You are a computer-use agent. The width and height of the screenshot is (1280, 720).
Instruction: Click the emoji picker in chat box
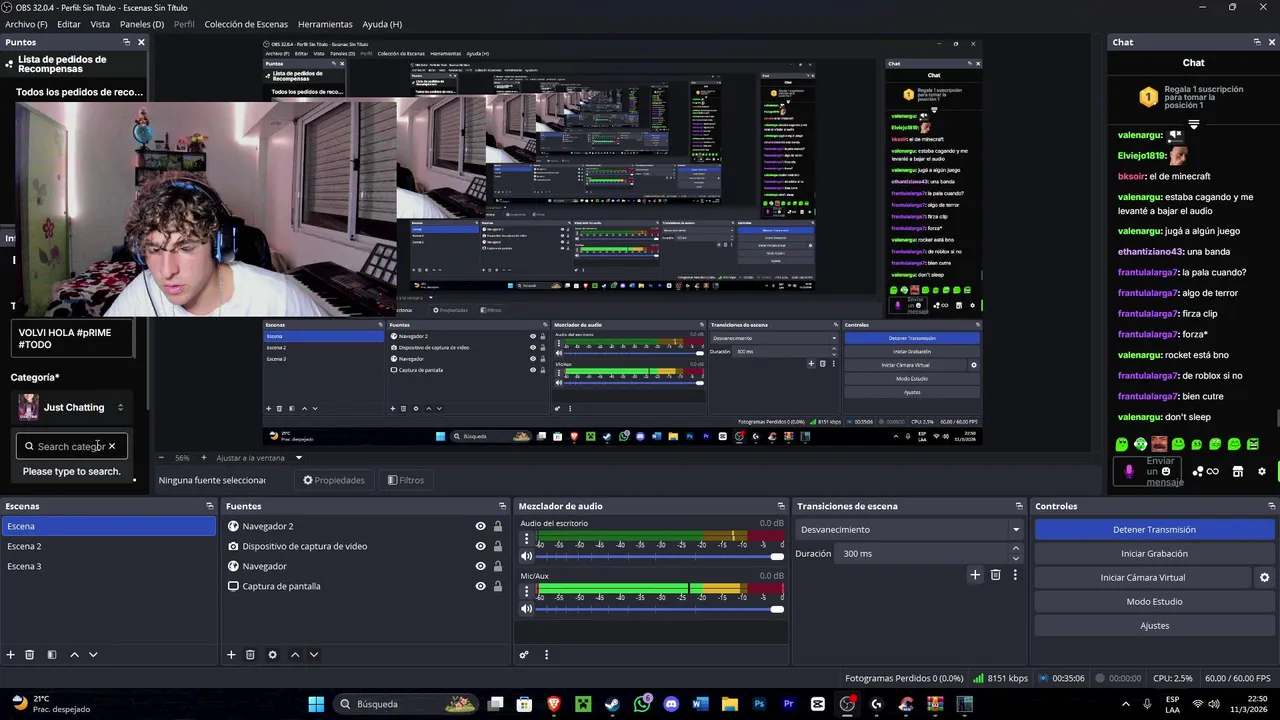(1166, 472)
